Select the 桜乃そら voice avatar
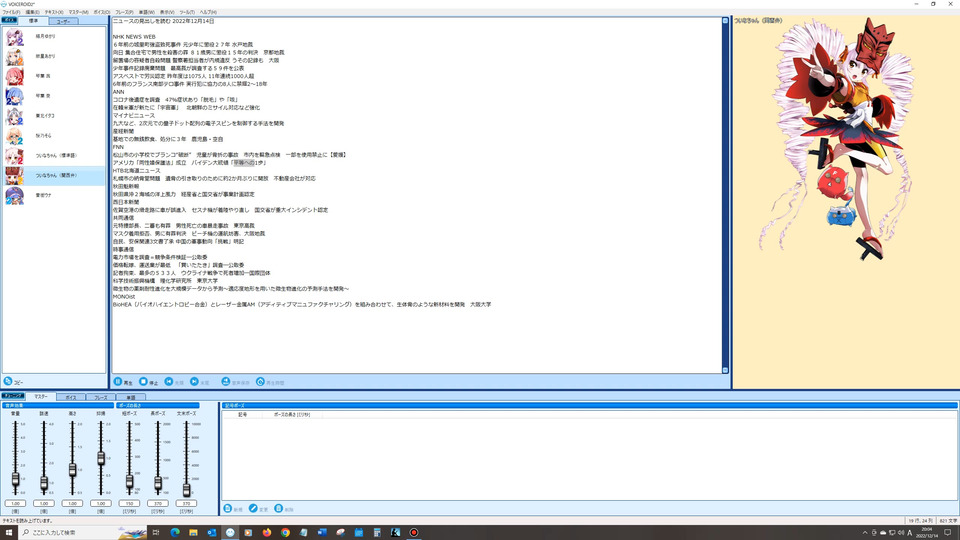This screenshot has width=960, height=540. point(14,136)
